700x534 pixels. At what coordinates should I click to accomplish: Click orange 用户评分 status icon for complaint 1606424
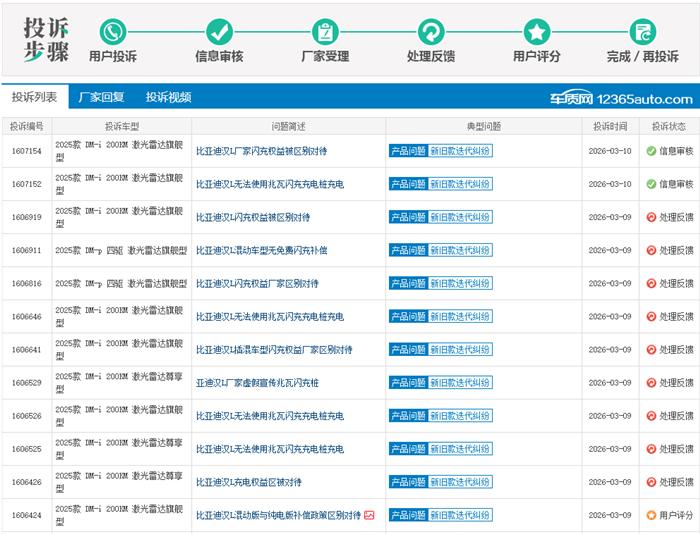651,515
